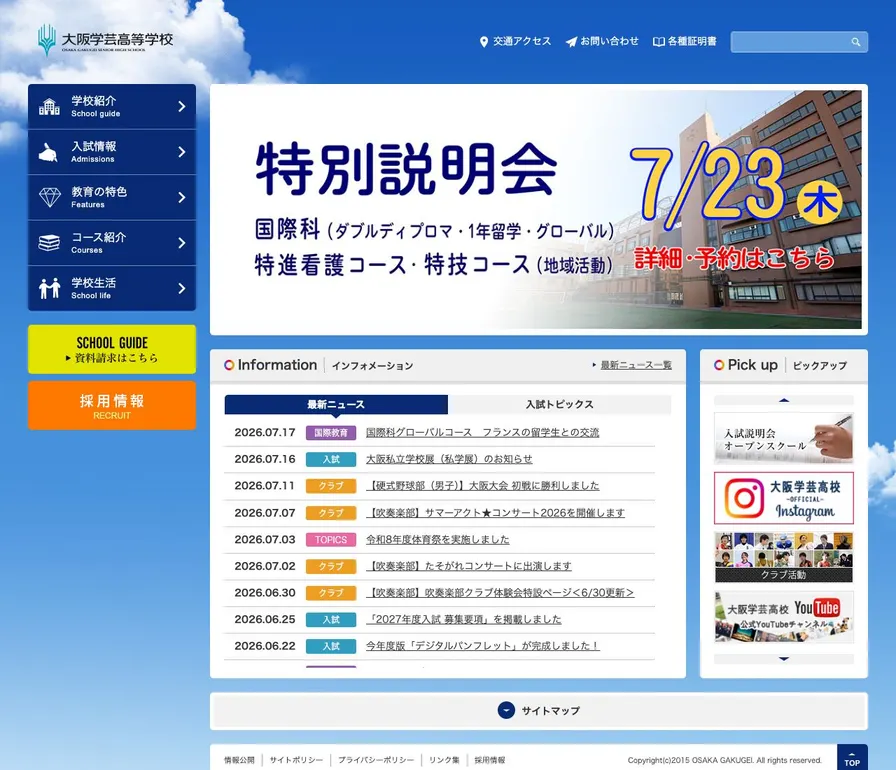896x770 pixels.
Task: Open news 大阪私立学校展(私学展)のお知らせ
Action: [x=449, y=459]
